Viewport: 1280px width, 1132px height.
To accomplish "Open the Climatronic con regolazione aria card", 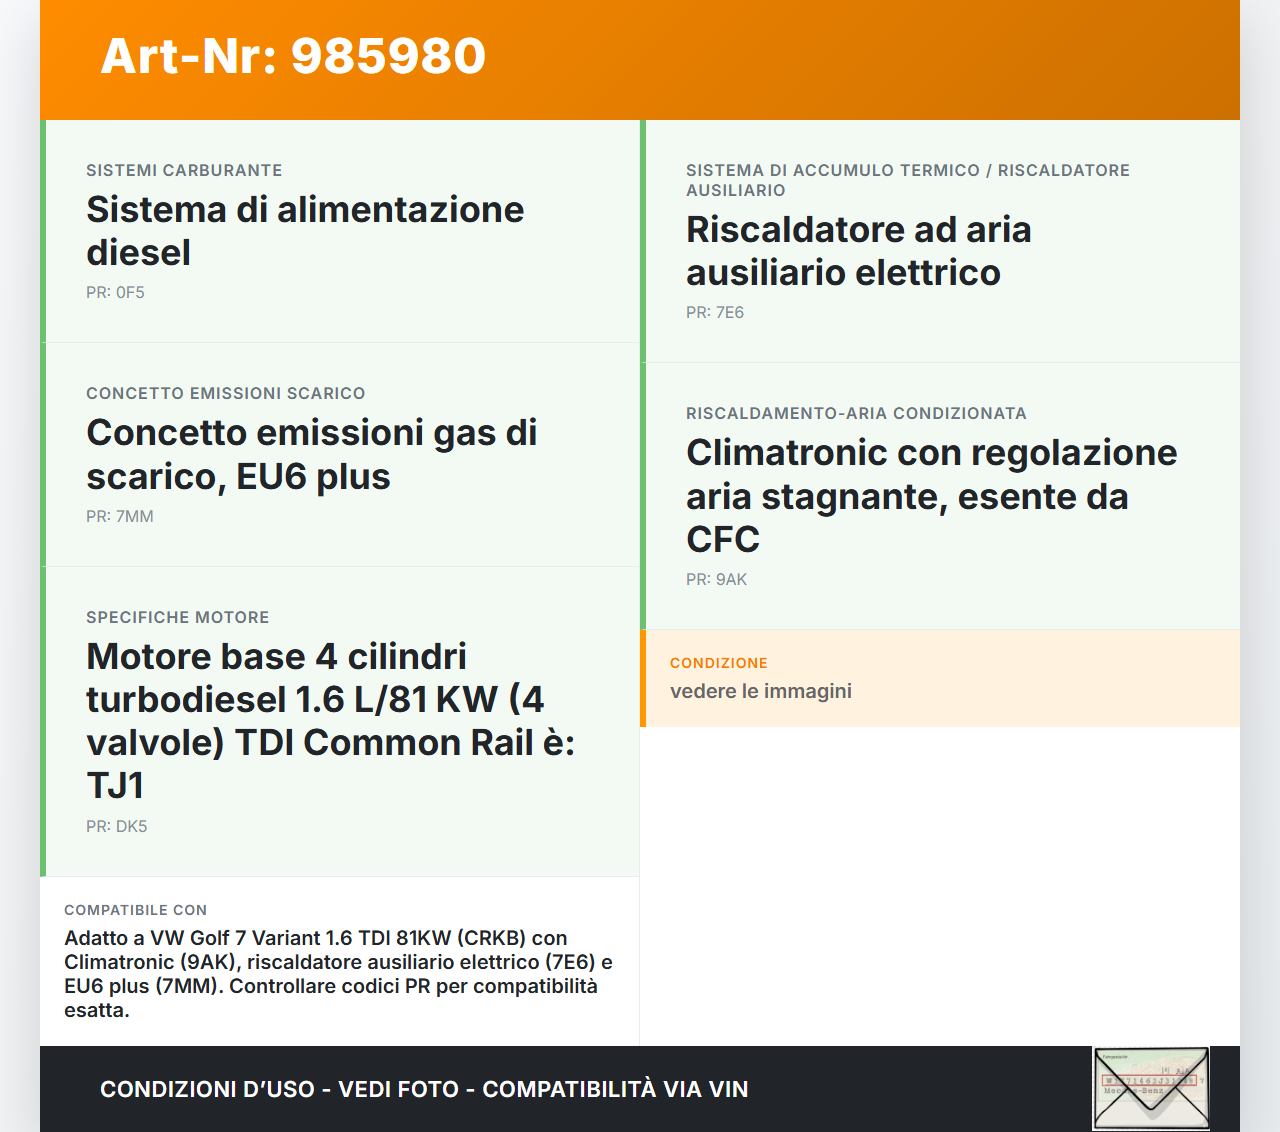I will click(x=931, y=496).
